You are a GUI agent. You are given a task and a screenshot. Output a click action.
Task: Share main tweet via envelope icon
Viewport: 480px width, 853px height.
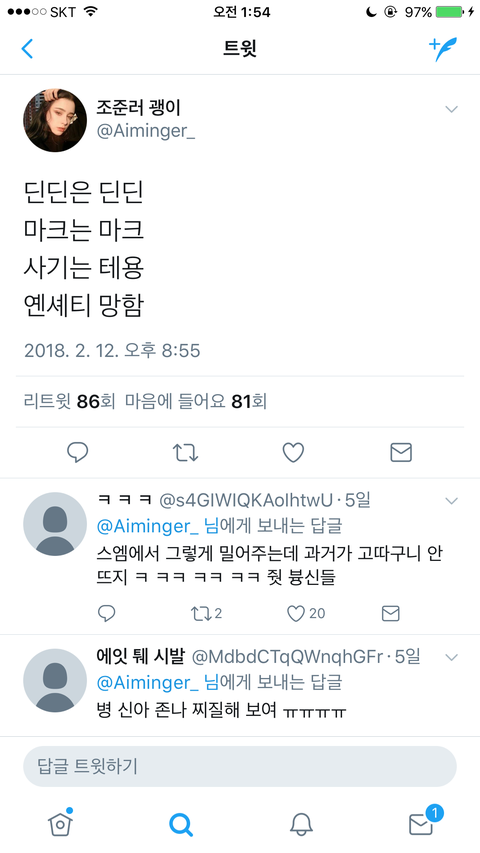(401, 452)
